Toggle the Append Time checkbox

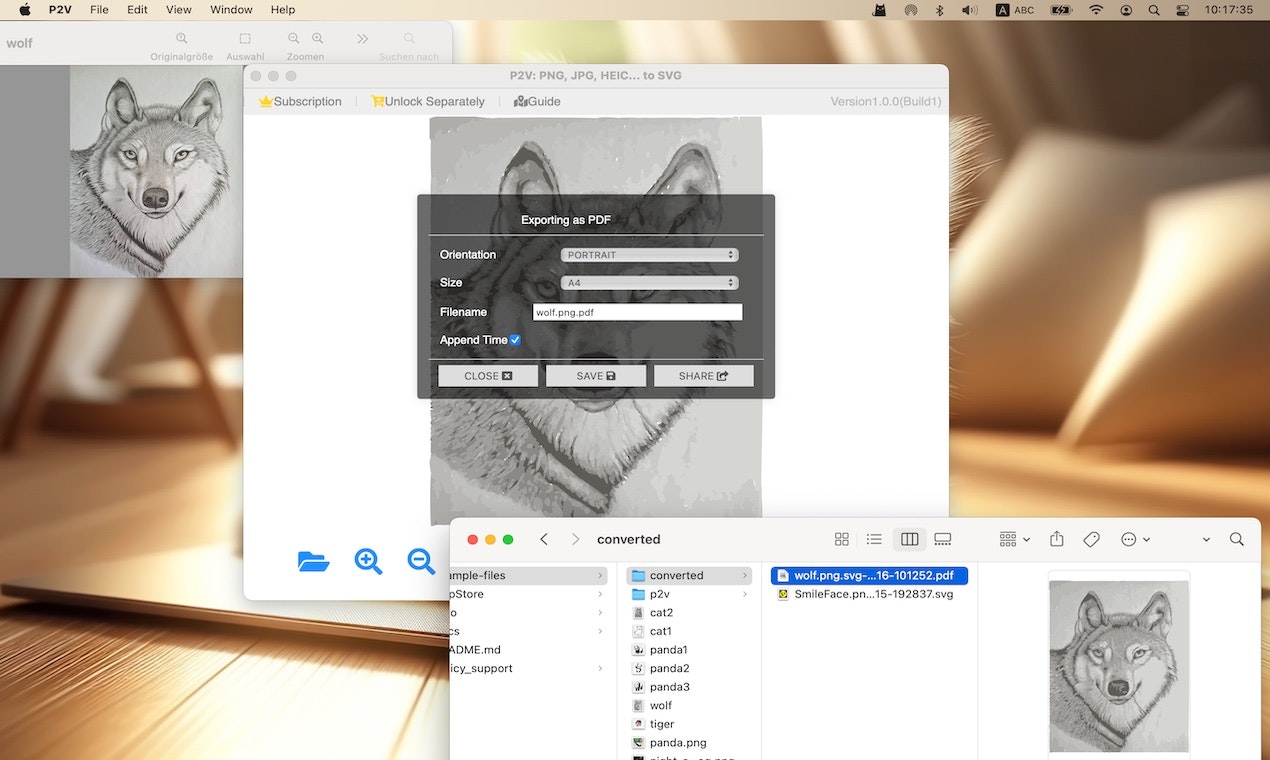pos(515,340)
